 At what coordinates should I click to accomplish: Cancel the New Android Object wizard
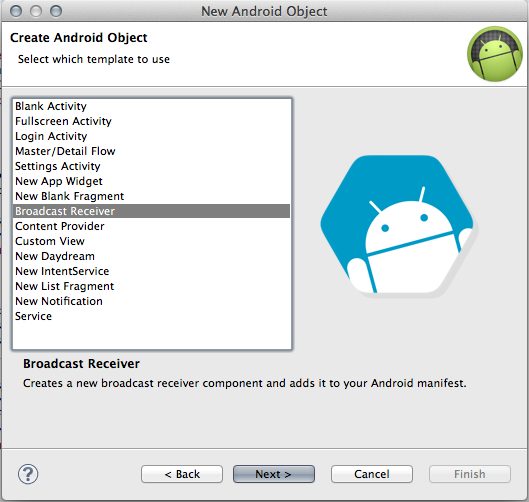pyautogui.click(x=372, y=474)
